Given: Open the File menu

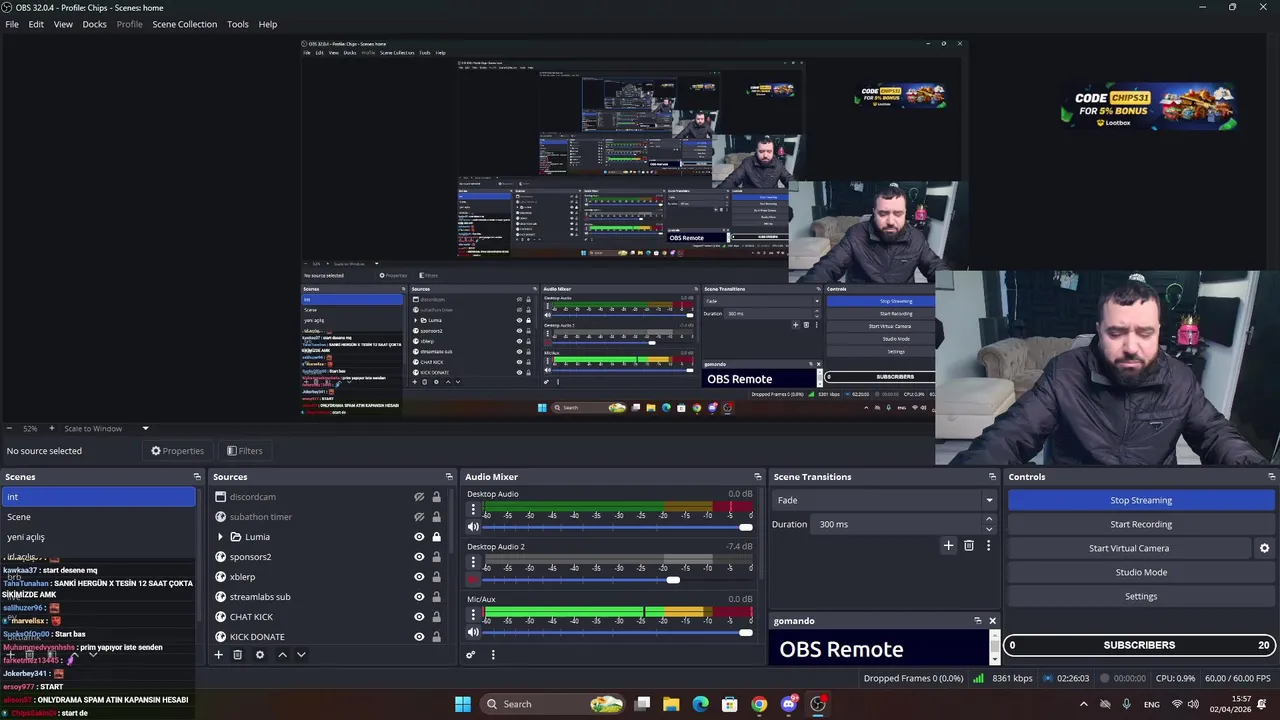Looking at the screenshot, I should pyautogui.click(x=12, y=24).
